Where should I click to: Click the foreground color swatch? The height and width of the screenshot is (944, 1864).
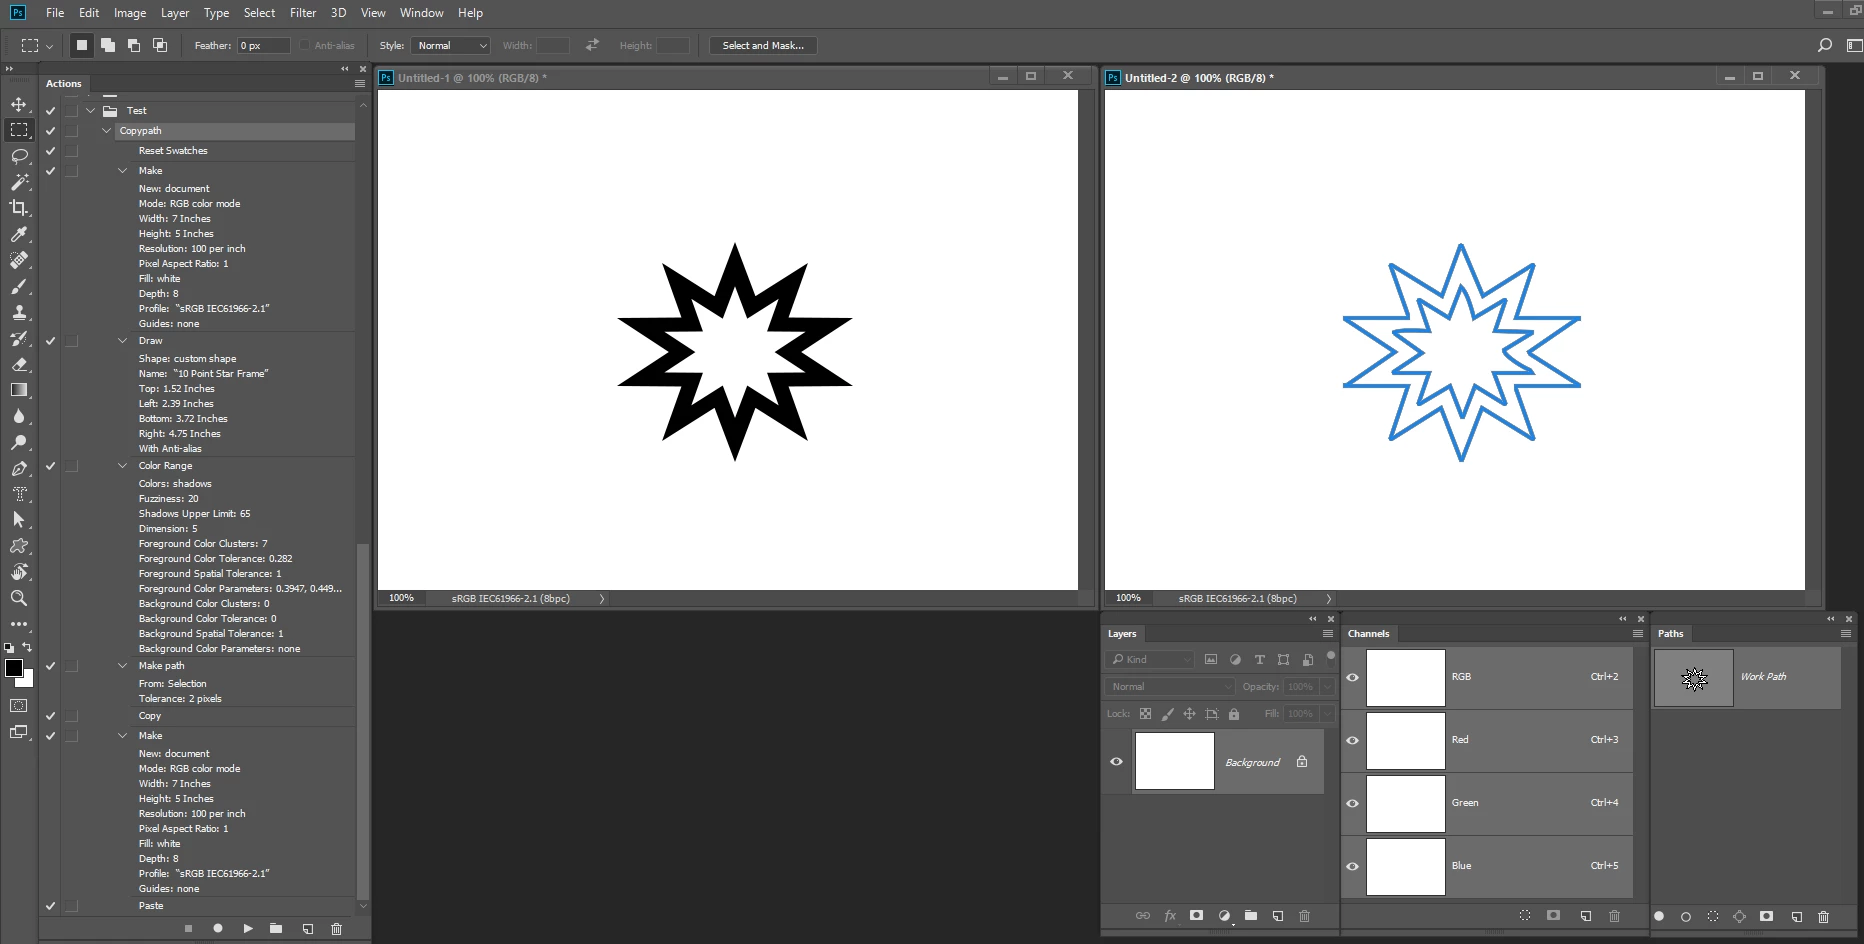14,668
